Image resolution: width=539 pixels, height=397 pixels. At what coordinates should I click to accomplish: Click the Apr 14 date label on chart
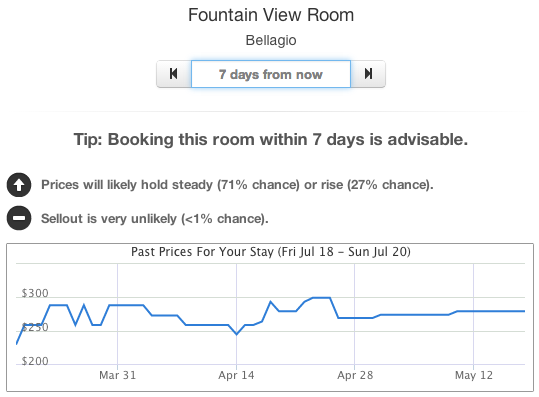click(x=236, y=375)
